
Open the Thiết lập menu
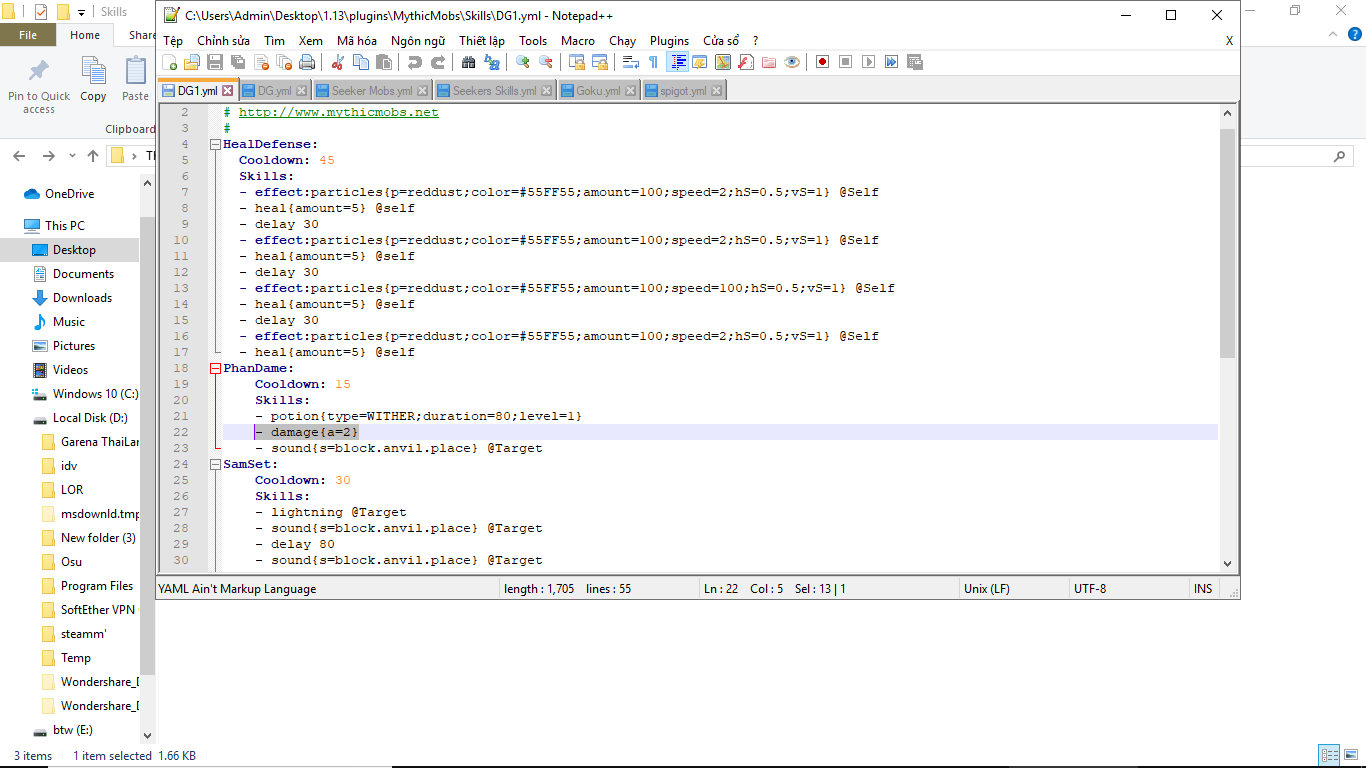(482, 41)
